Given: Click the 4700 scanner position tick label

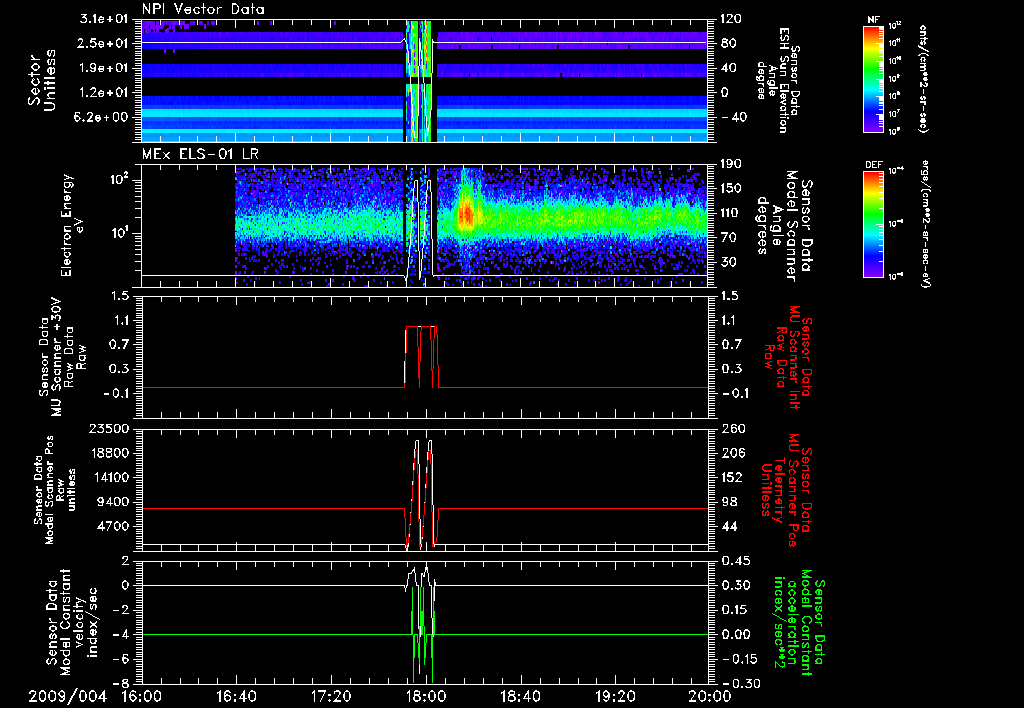Looking at the screenshot, I should click(114, 526).
